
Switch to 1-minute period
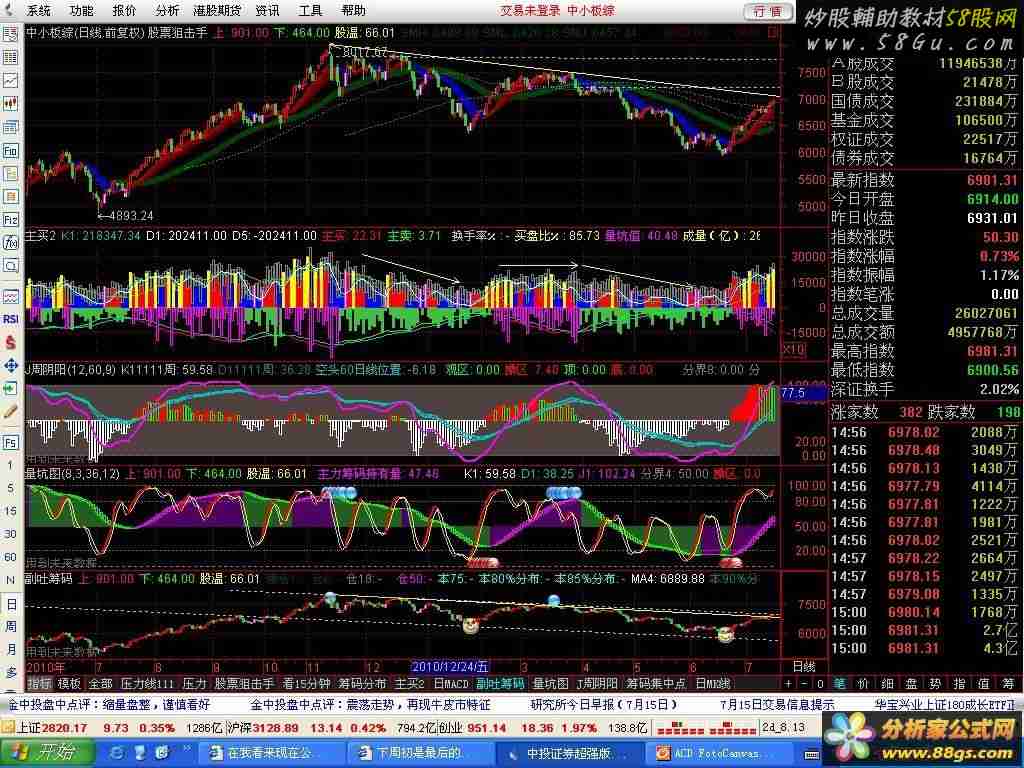[10, 466]
